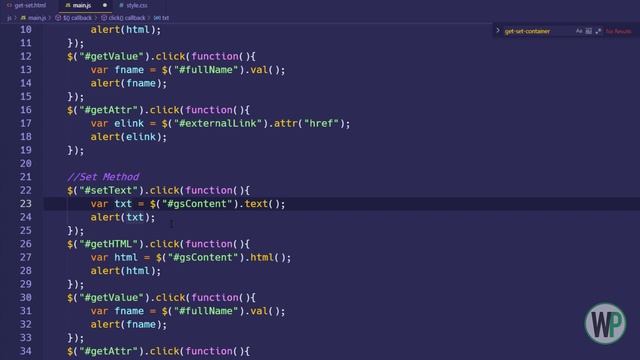Screen dimensions: 640x360
Task: Click "#getValue" selector on line 12
Action: point(111,56)
